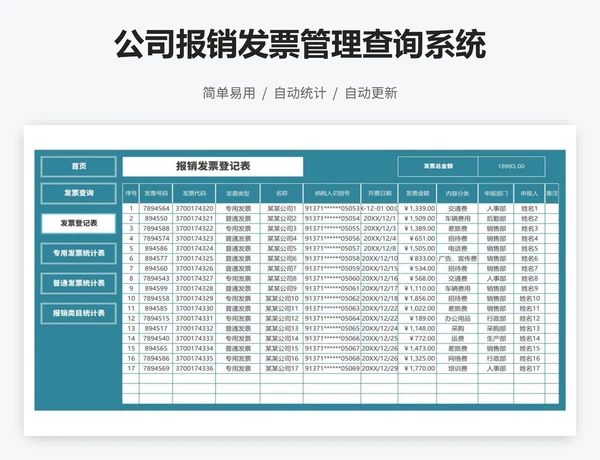This screenshot has width=600, height=460.
Task: Select 采购部 department cell
Action: [x=496, y=328]
